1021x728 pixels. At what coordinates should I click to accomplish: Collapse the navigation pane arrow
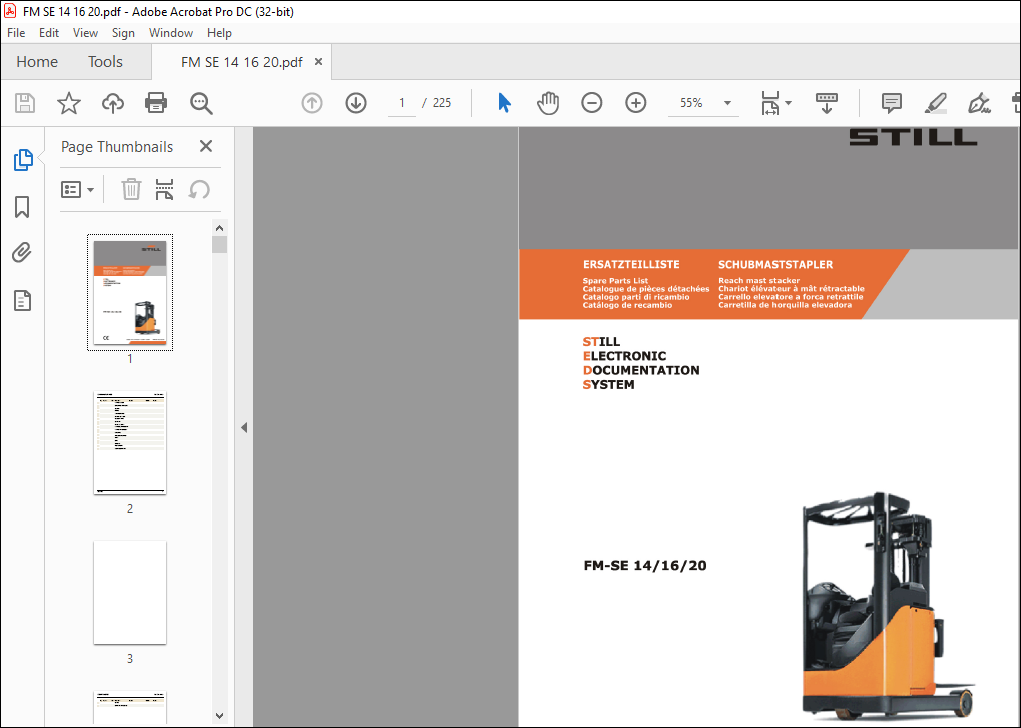point(244,428)
